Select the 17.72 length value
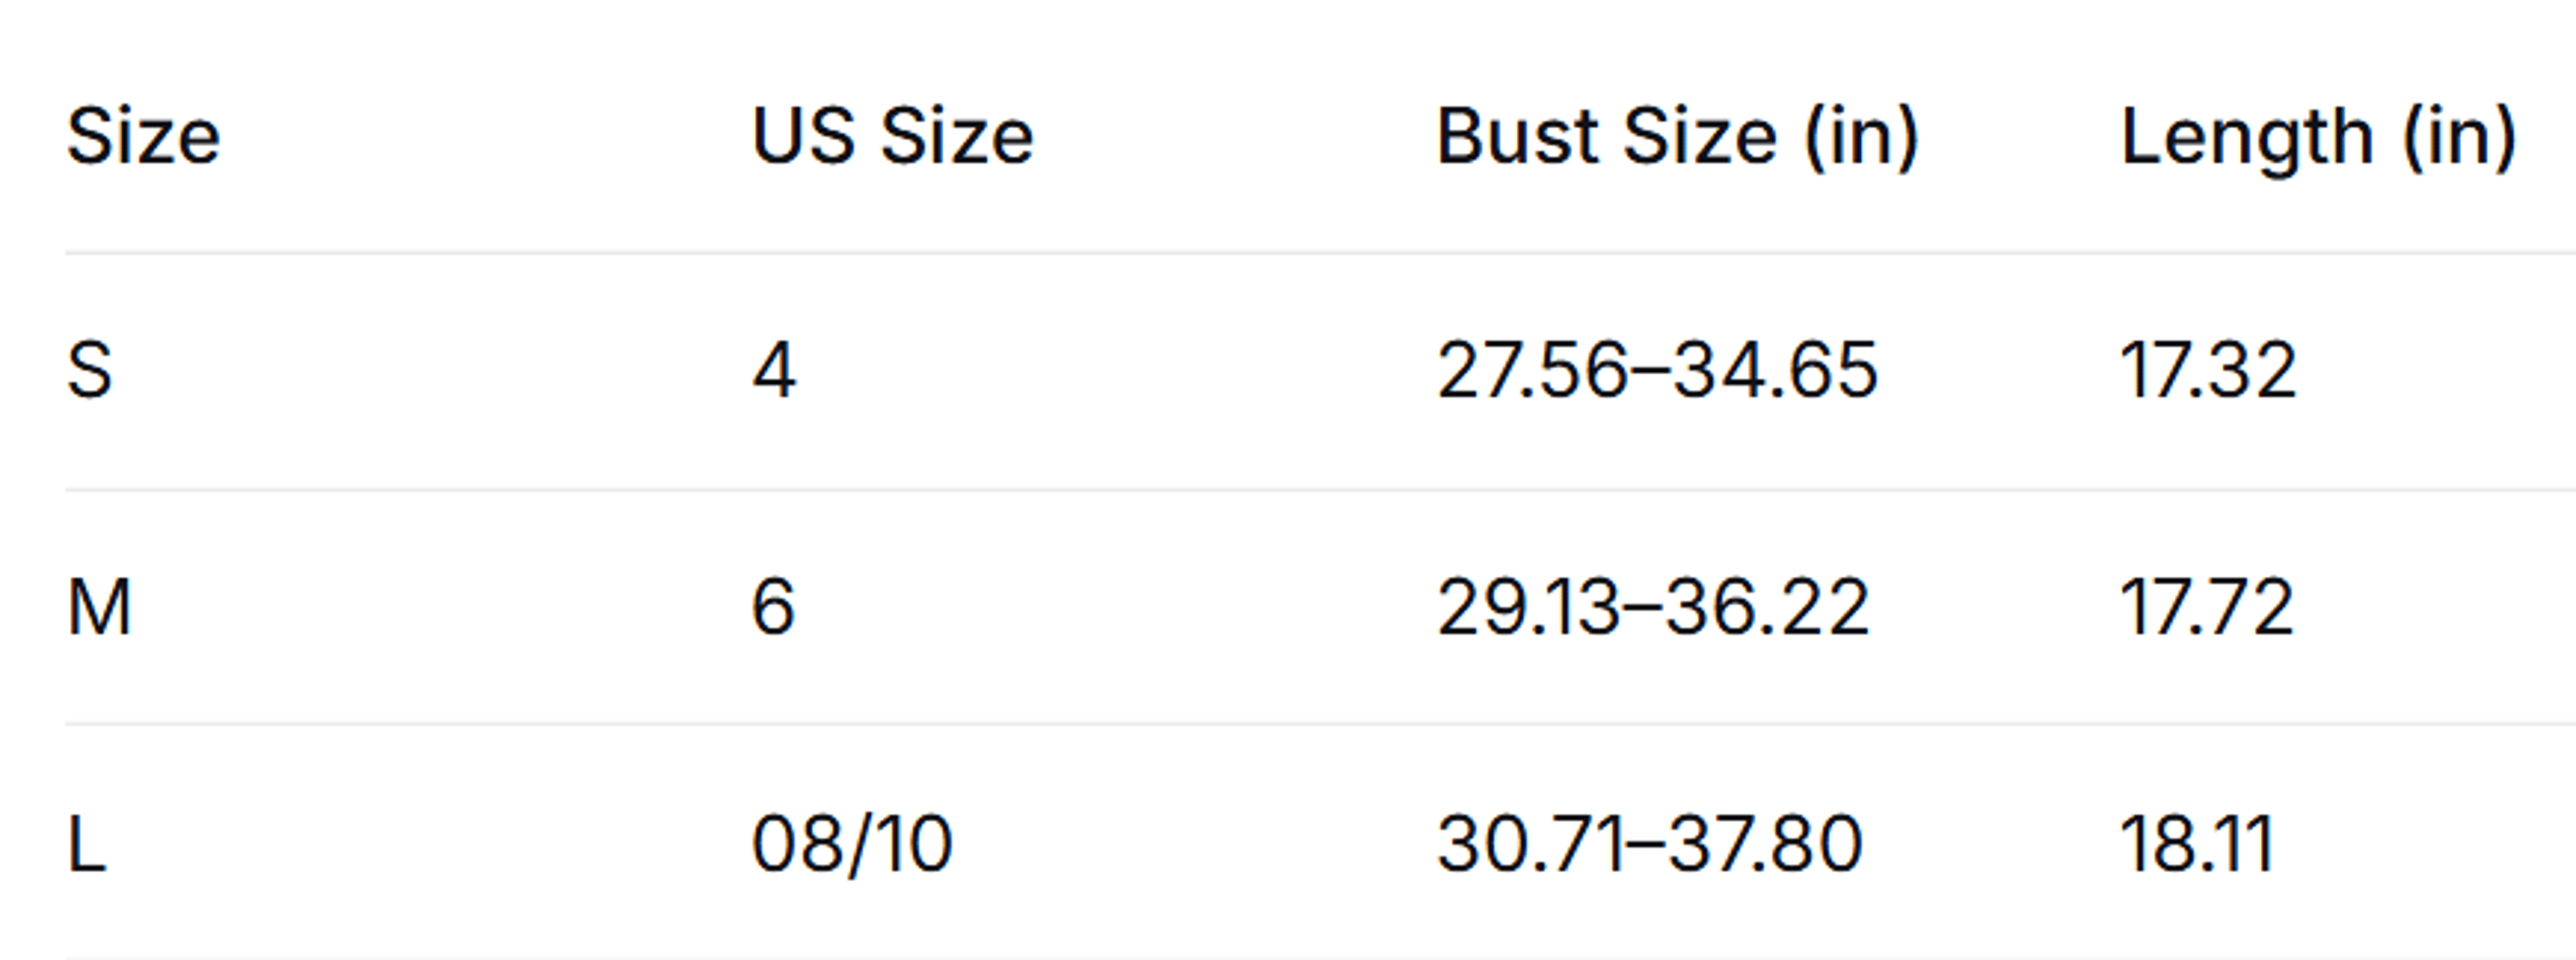 point(2207,607)
